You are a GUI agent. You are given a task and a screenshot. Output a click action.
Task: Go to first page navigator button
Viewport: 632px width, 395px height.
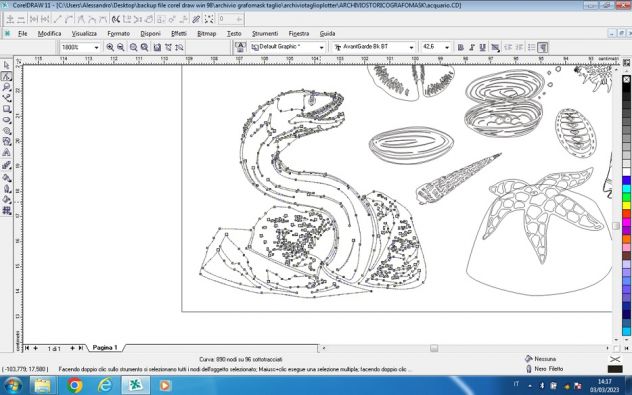pos(27,348)
